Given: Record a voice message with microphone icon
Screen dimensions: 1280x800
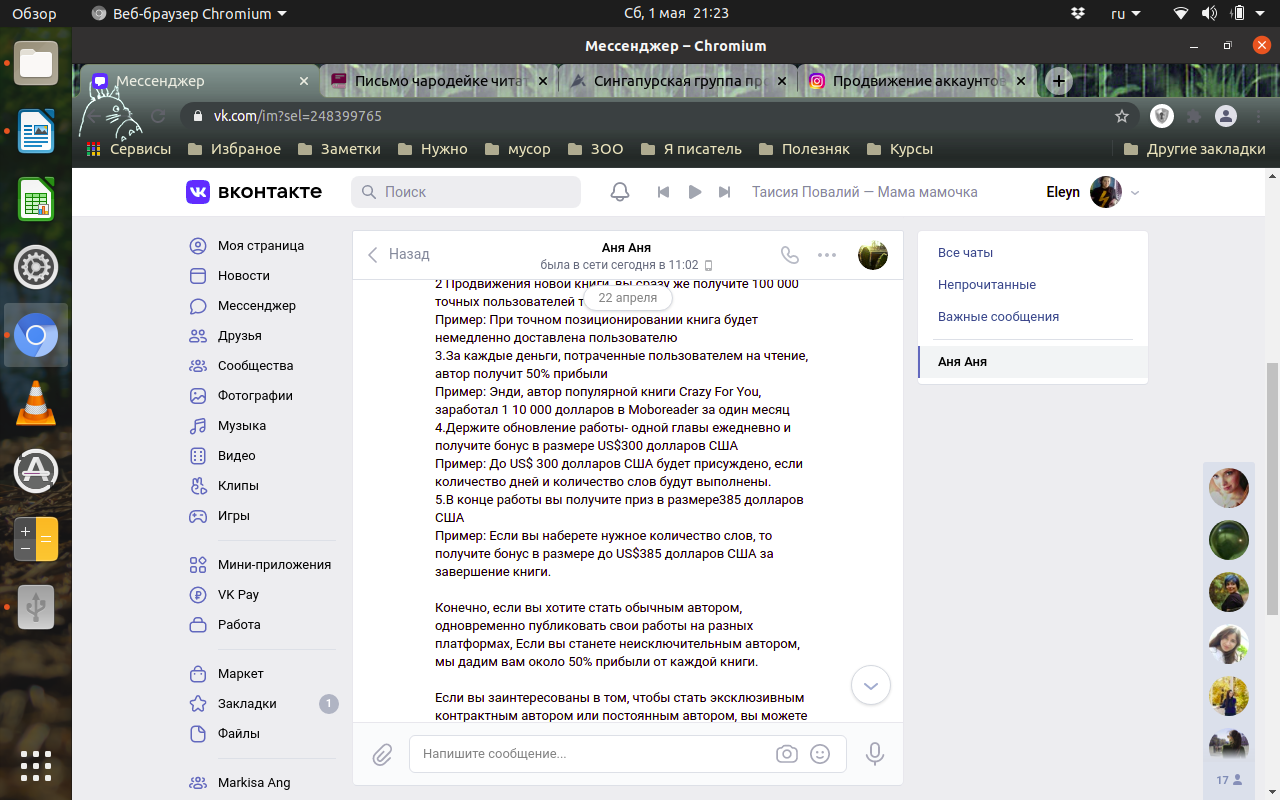Looking at the screenshot, I should tap(875, 754).
